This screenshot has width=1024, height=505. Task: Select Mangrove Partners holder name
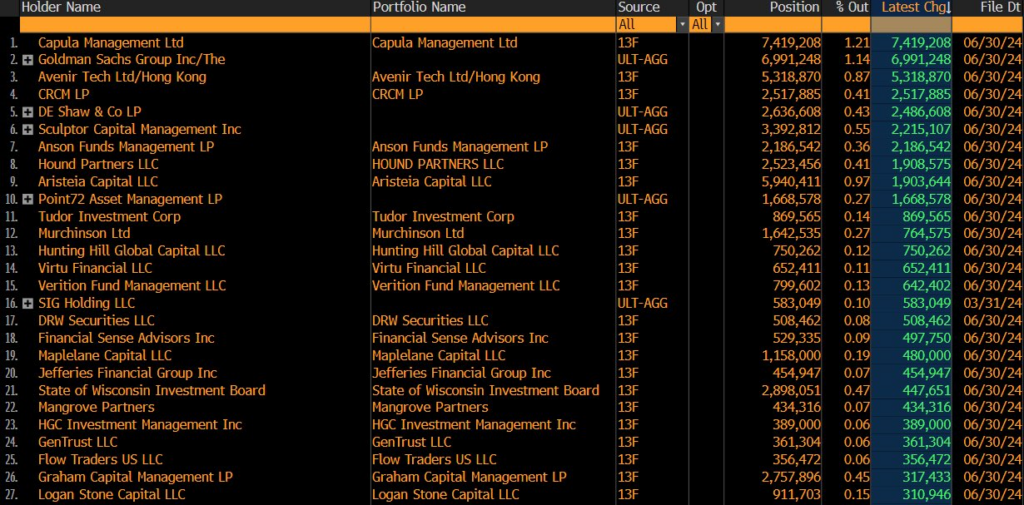click(96, 408)
